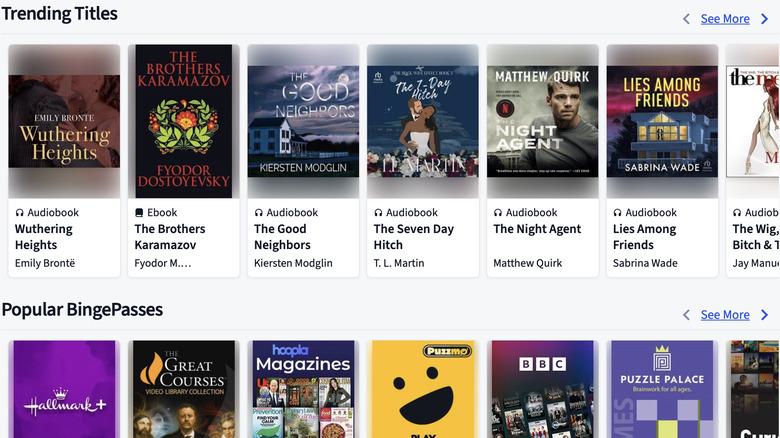The image size is (780, 438).
Task: Open See More for Popular BingePasses
Action: click(x=725, y=315)
